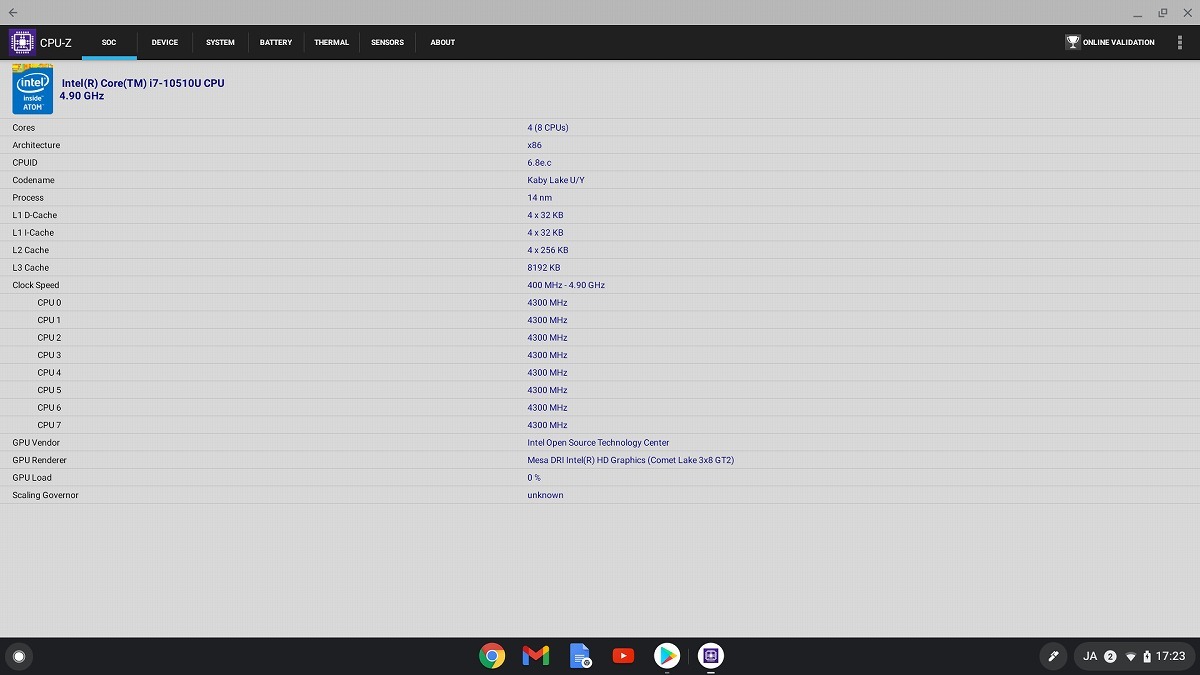Image resolution: width=1200 pixels, height=675 pixels.
Task: Click the GPU Load value 0 %
Action: tap(534, 478)
